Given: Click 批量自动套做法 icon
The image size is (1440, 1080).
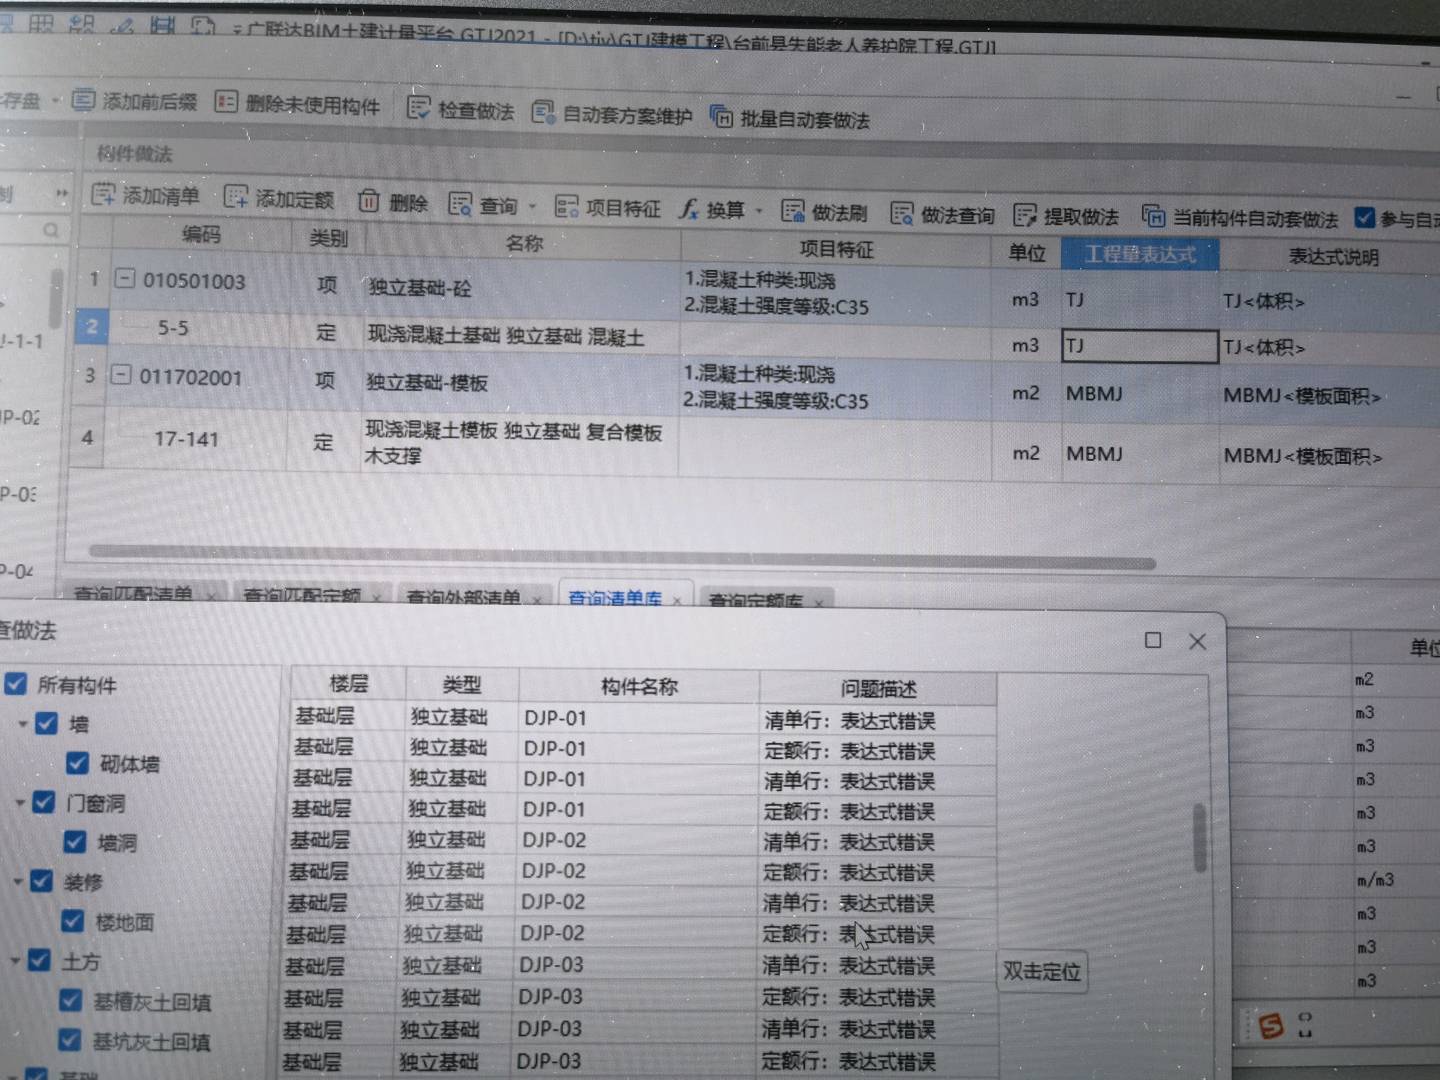Looking at the screenshot, I should click(x=721, y=117).
